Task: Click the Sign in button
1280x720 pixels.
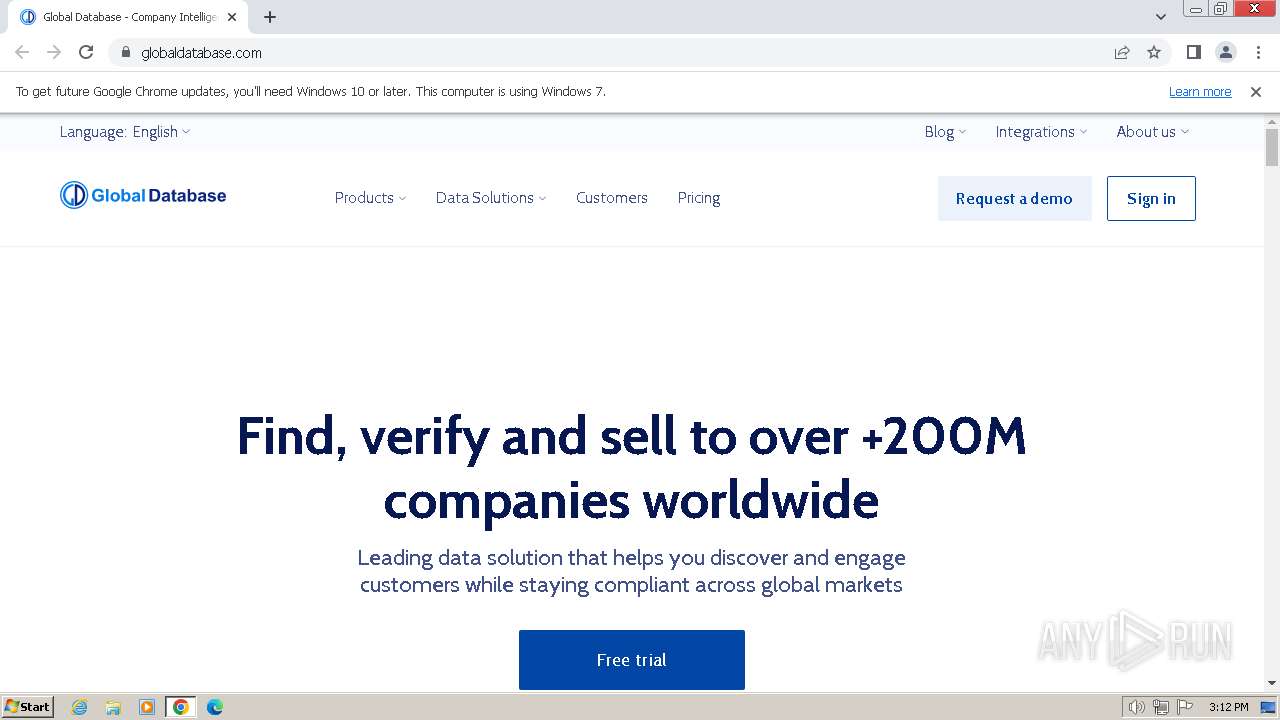Action: (x=1151, y=198)
